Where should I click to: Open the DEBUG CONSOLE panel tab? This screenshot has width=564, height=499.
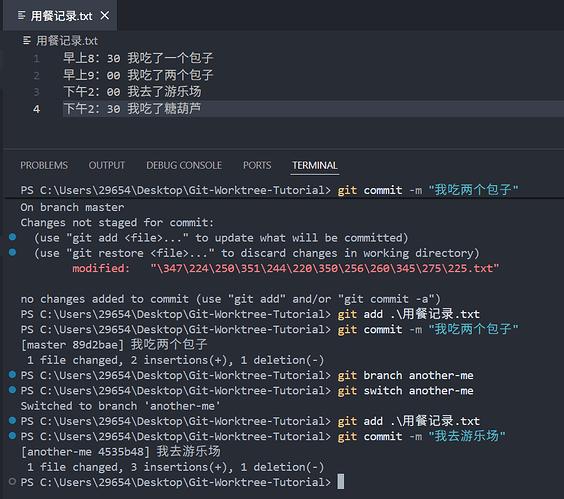coord(184,165)
